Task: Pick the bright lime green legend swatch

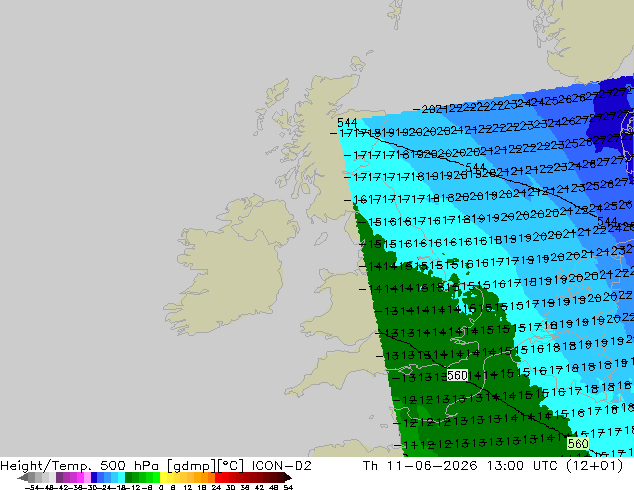Action: 156,477
